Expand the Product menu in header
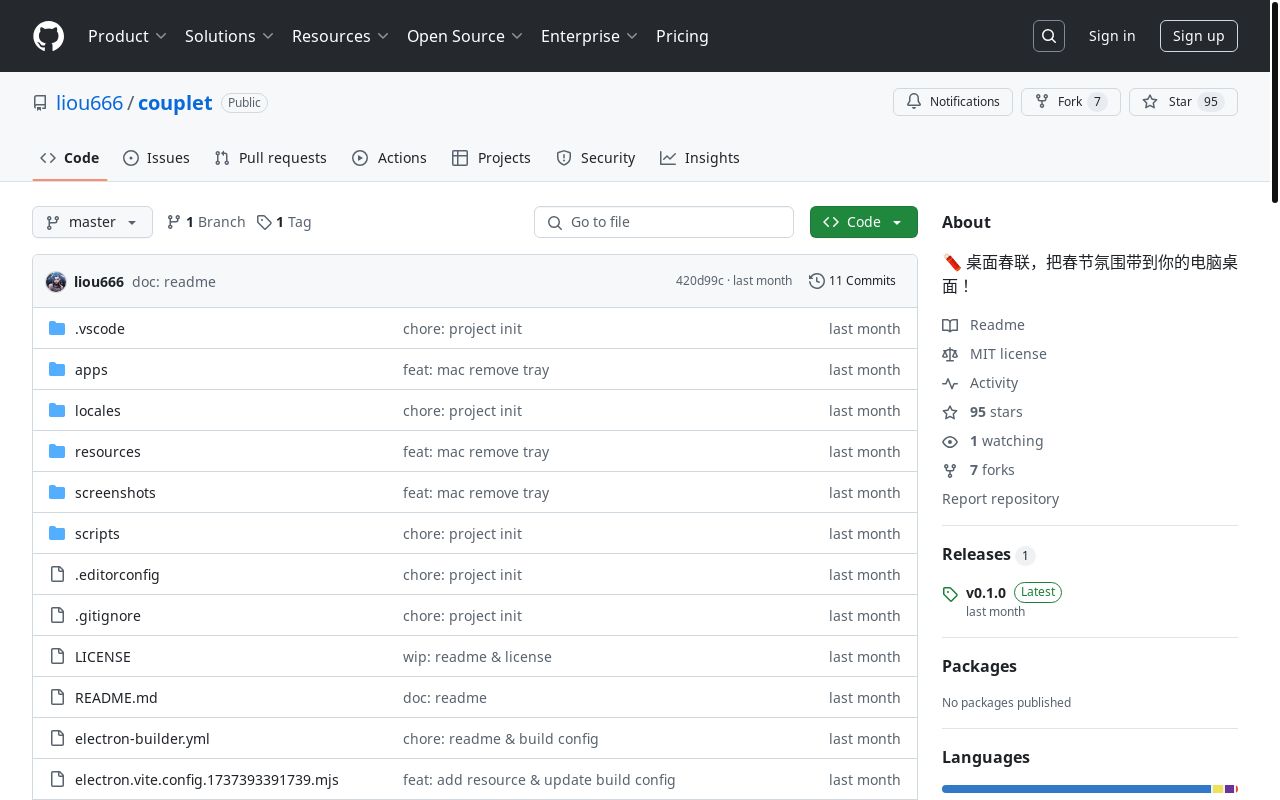The height and width of the screenshot is (800, 1280). click(127, 36)
